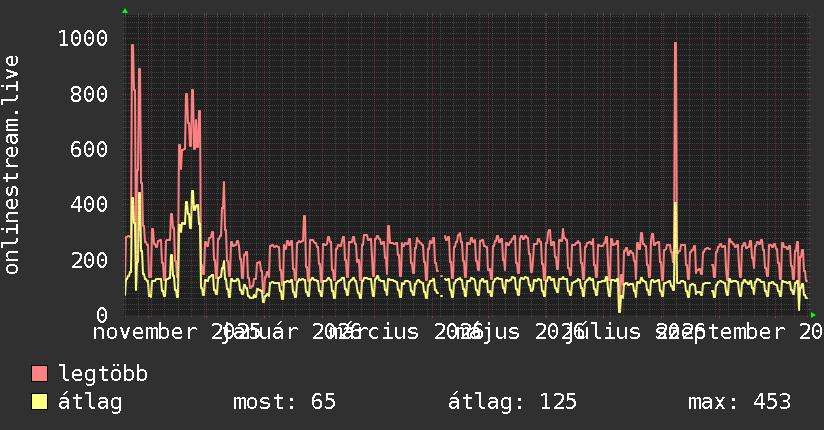The image size is (824, 430).
Task: Click the red 'legtöbb' legend swatch
Action: (x=39, y=373)
